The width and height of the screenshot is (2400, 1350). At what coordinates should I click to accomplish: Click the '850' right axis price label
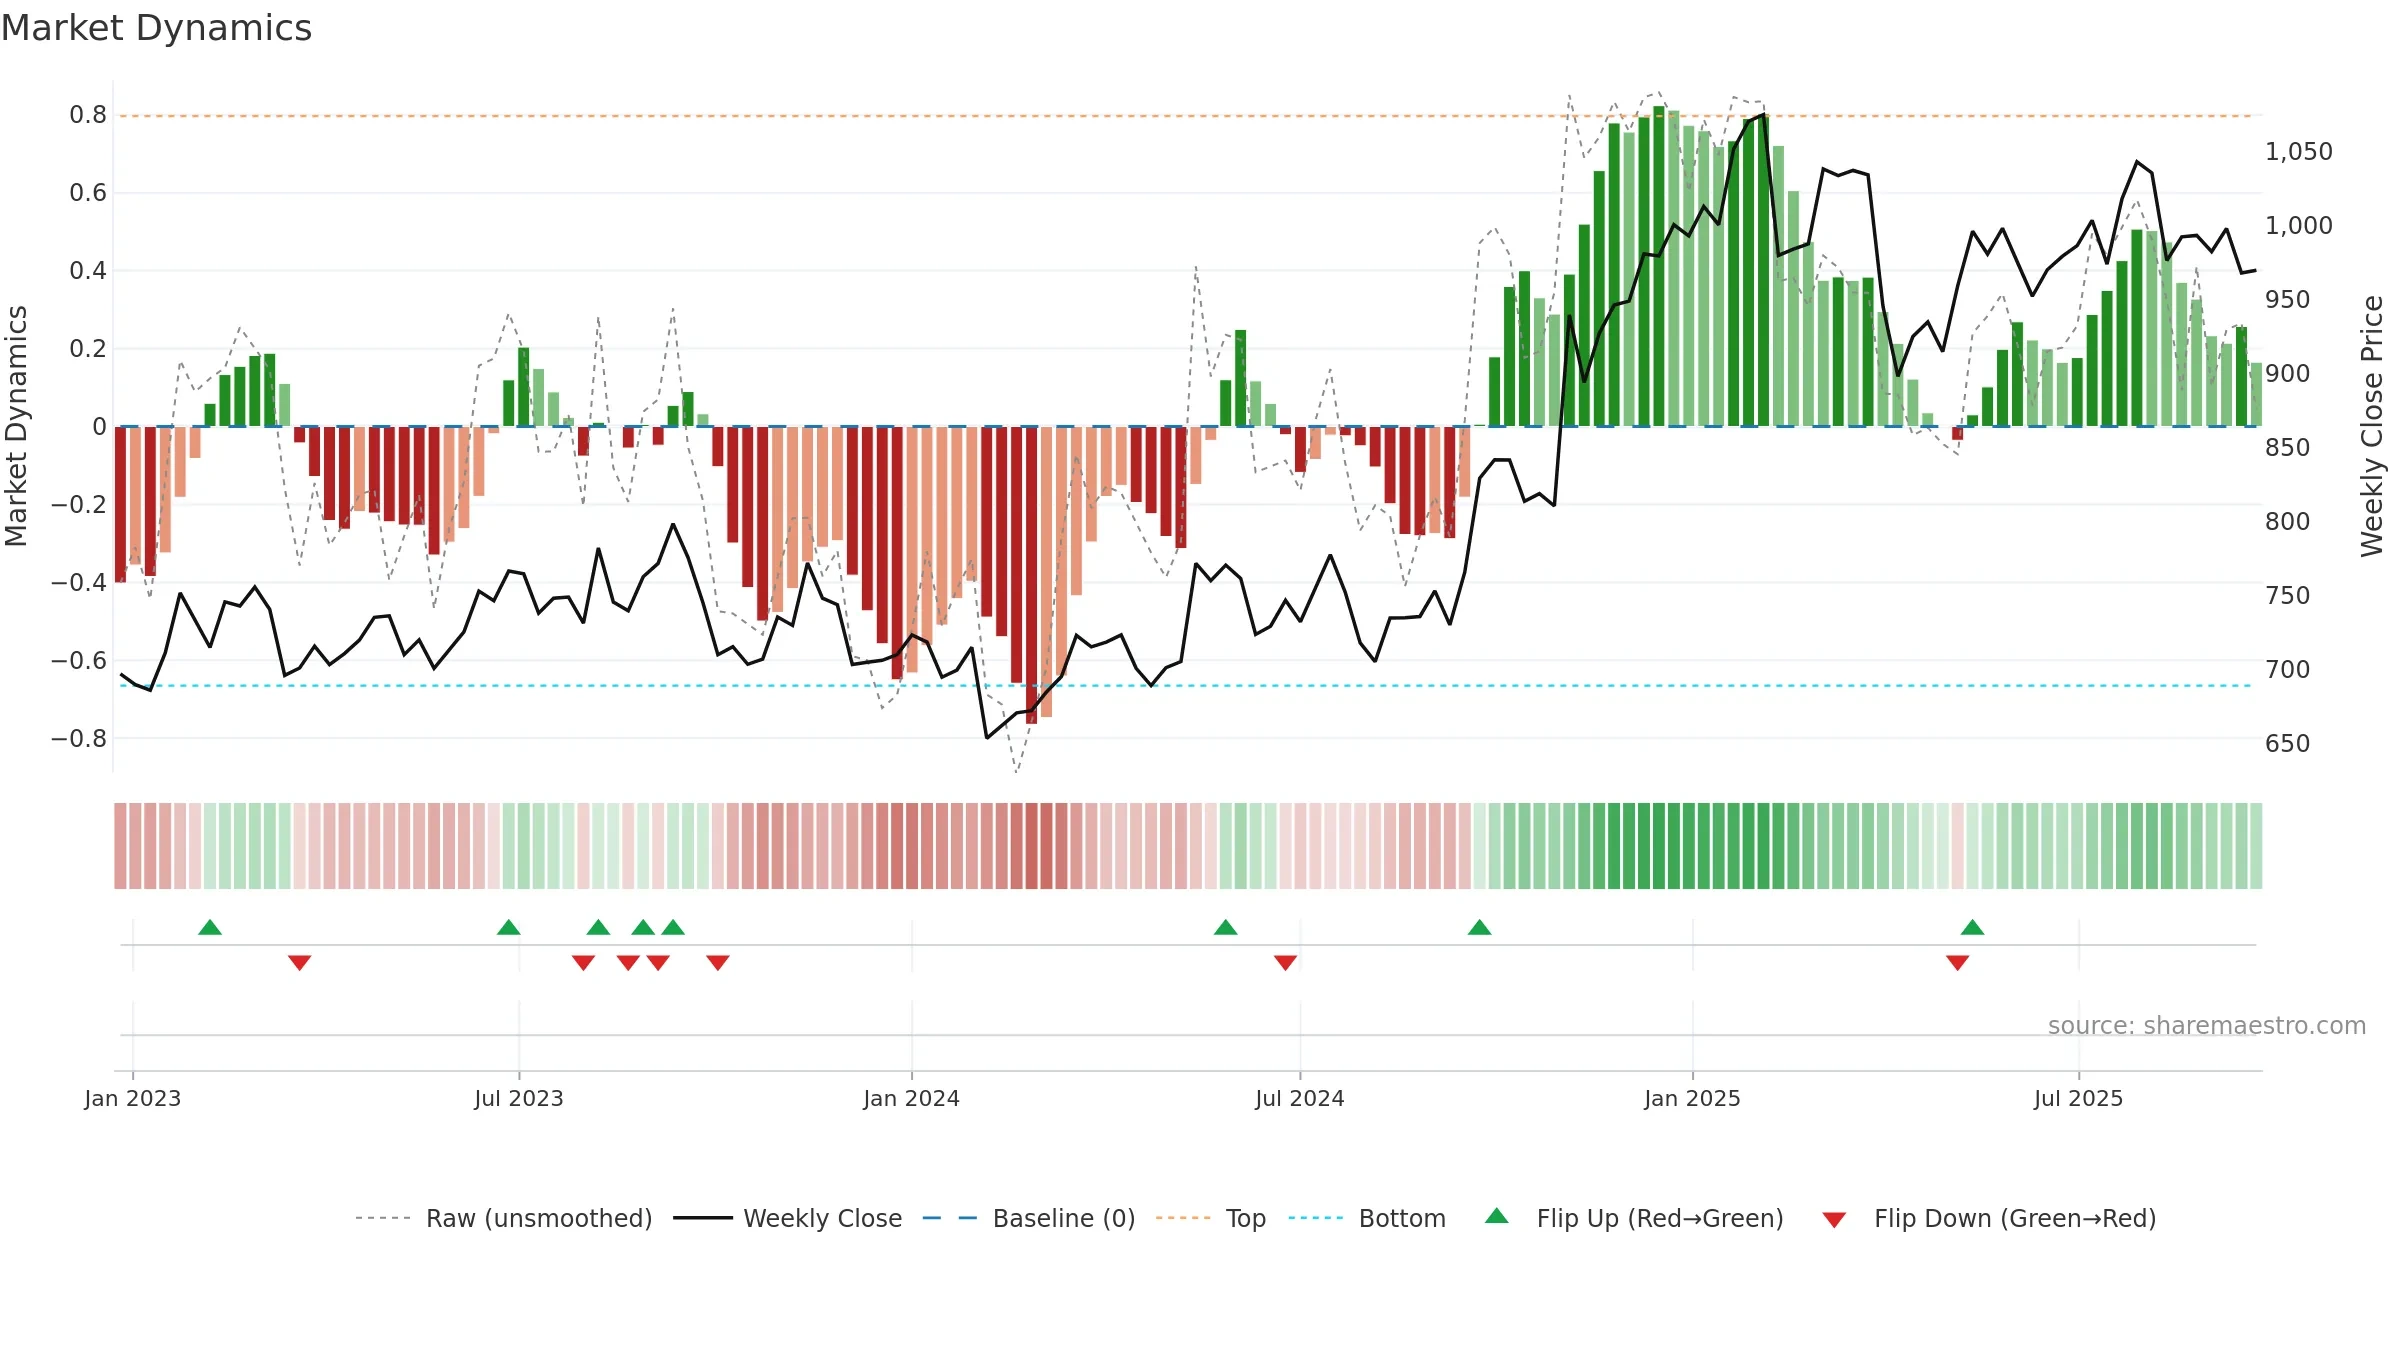[2288, 448]
